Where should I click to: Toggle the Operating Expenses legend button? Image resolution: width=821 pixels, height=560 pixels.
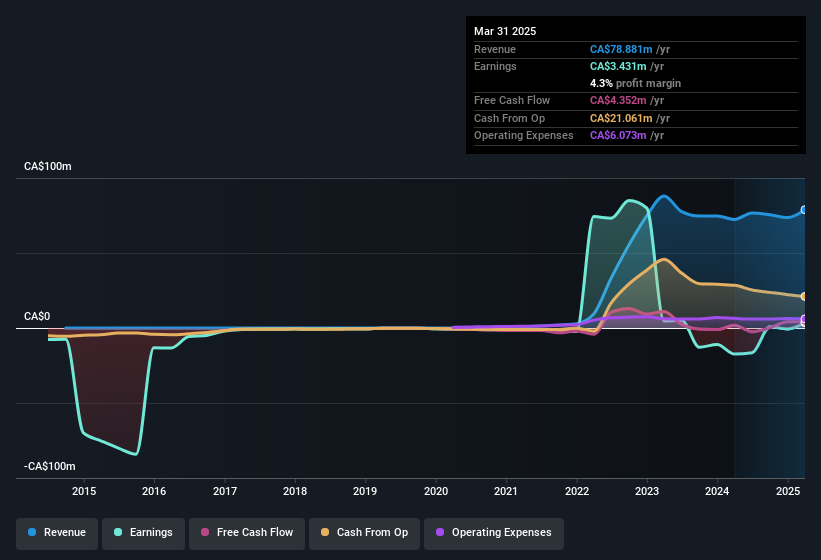point(493,533)
